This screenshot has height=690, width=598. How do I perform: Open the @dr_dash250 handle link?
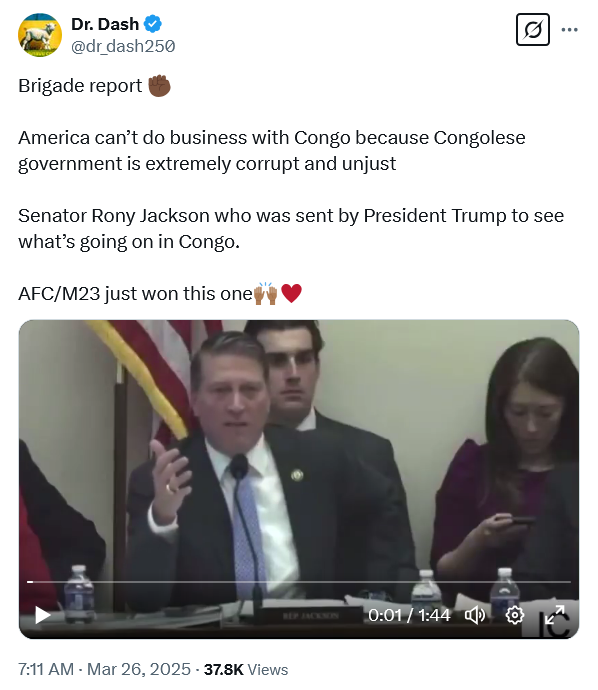click(123, 46)
